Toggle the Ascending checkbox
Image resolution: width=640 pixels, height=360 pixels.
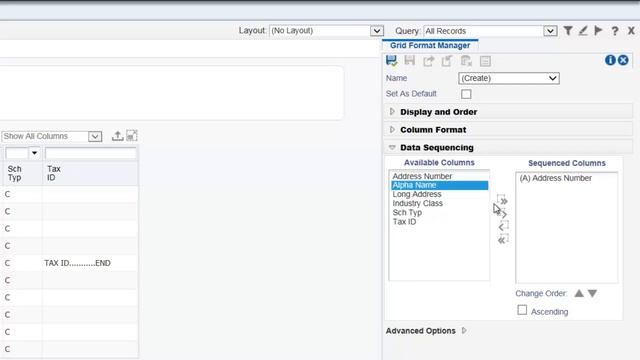click(x=522, y=310)
